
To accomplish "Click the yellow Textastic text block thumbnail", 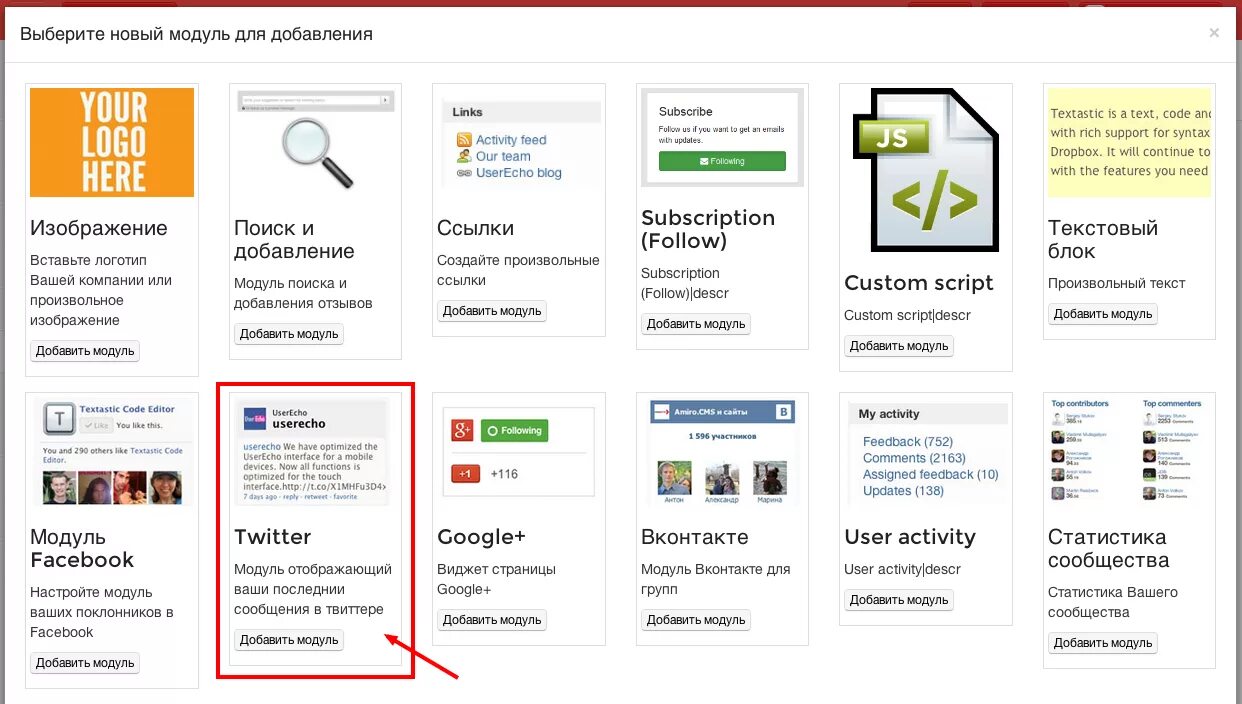I will click(1130, 142).
